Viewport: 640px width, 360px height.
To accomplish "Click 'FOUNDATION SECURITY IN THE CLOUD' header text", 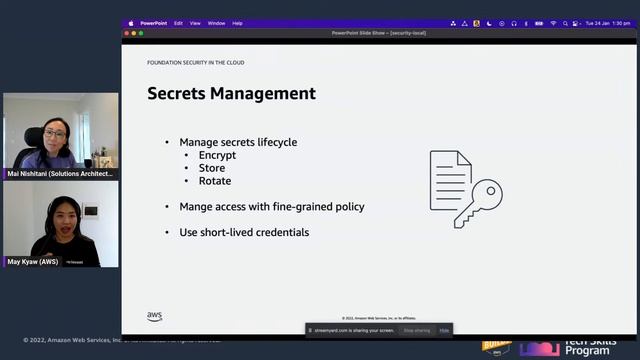I will (x=196, y=62).
